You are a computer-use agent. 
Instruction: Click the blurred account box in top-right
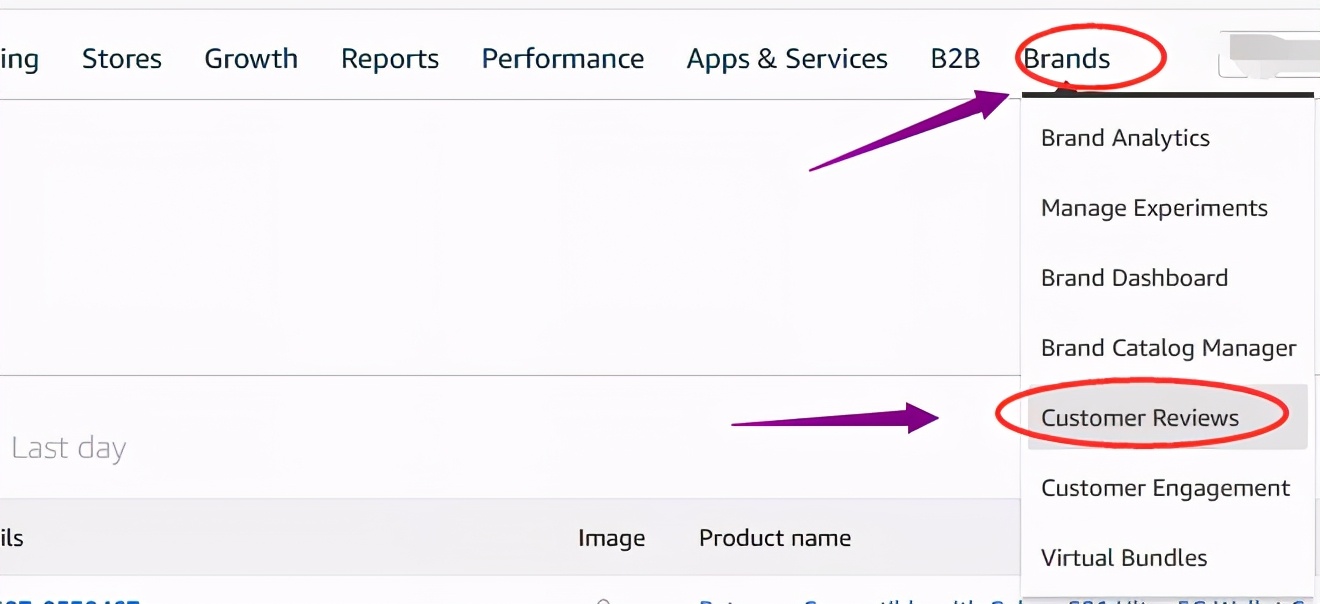pyautogui.click(x=1268, y=55)
